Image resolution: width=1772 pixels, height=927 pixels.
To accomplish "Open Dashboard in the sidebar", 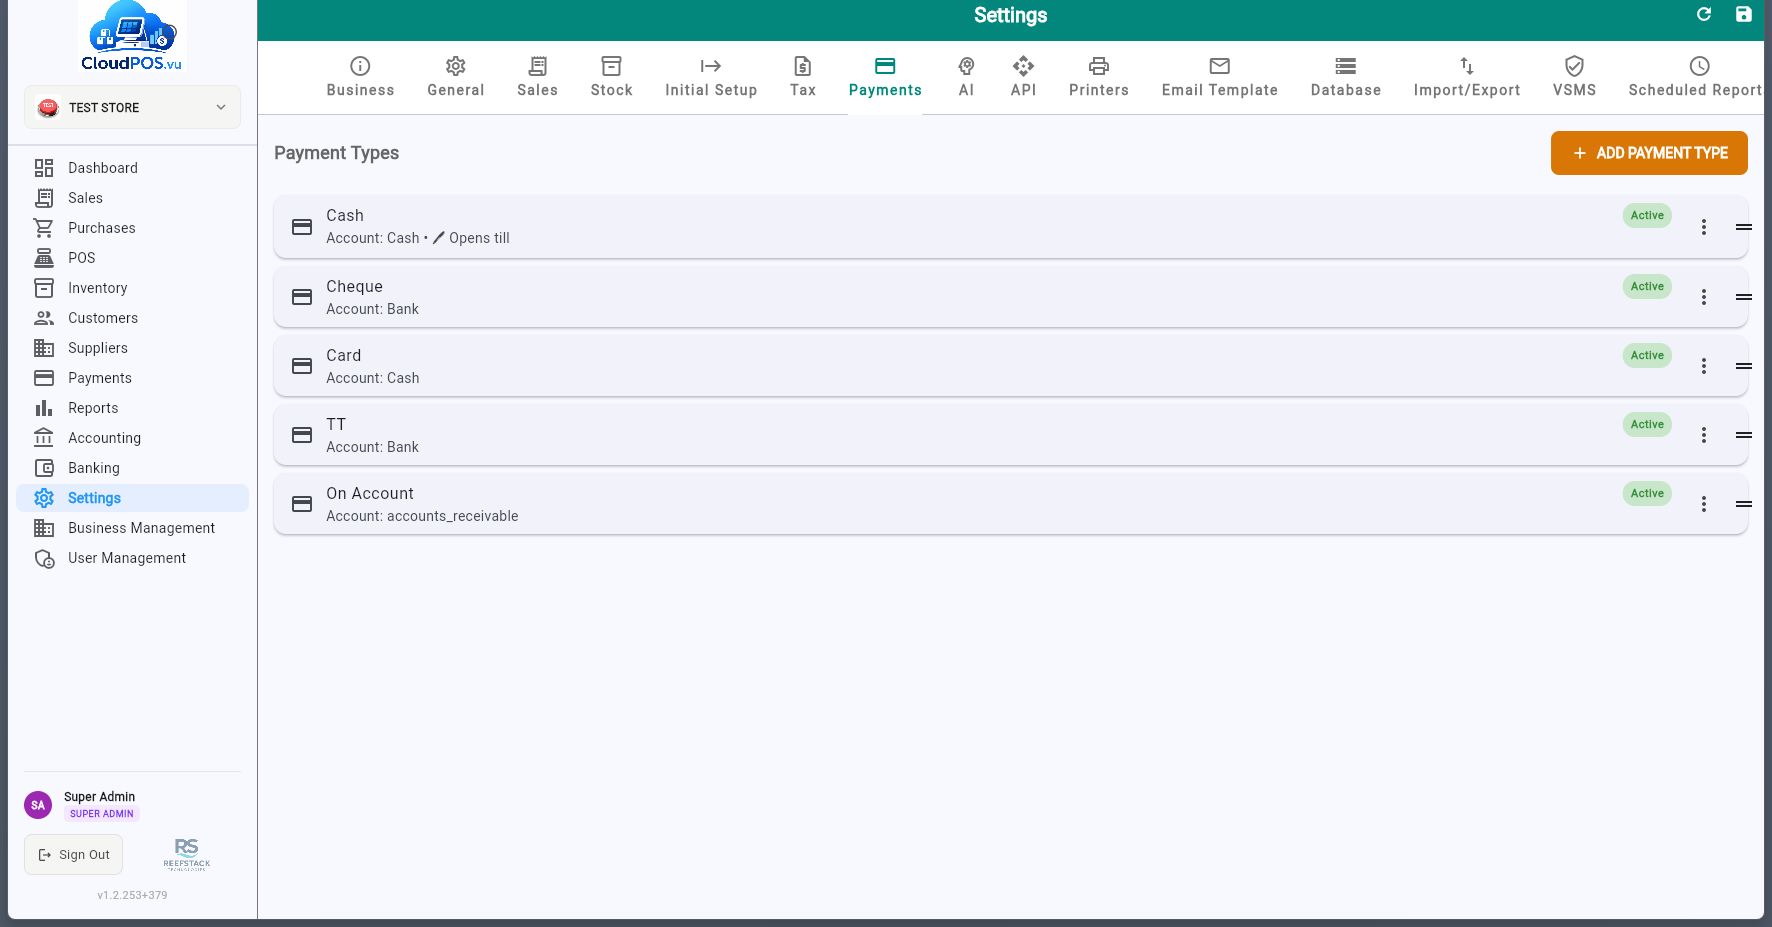I will (132, 168).
